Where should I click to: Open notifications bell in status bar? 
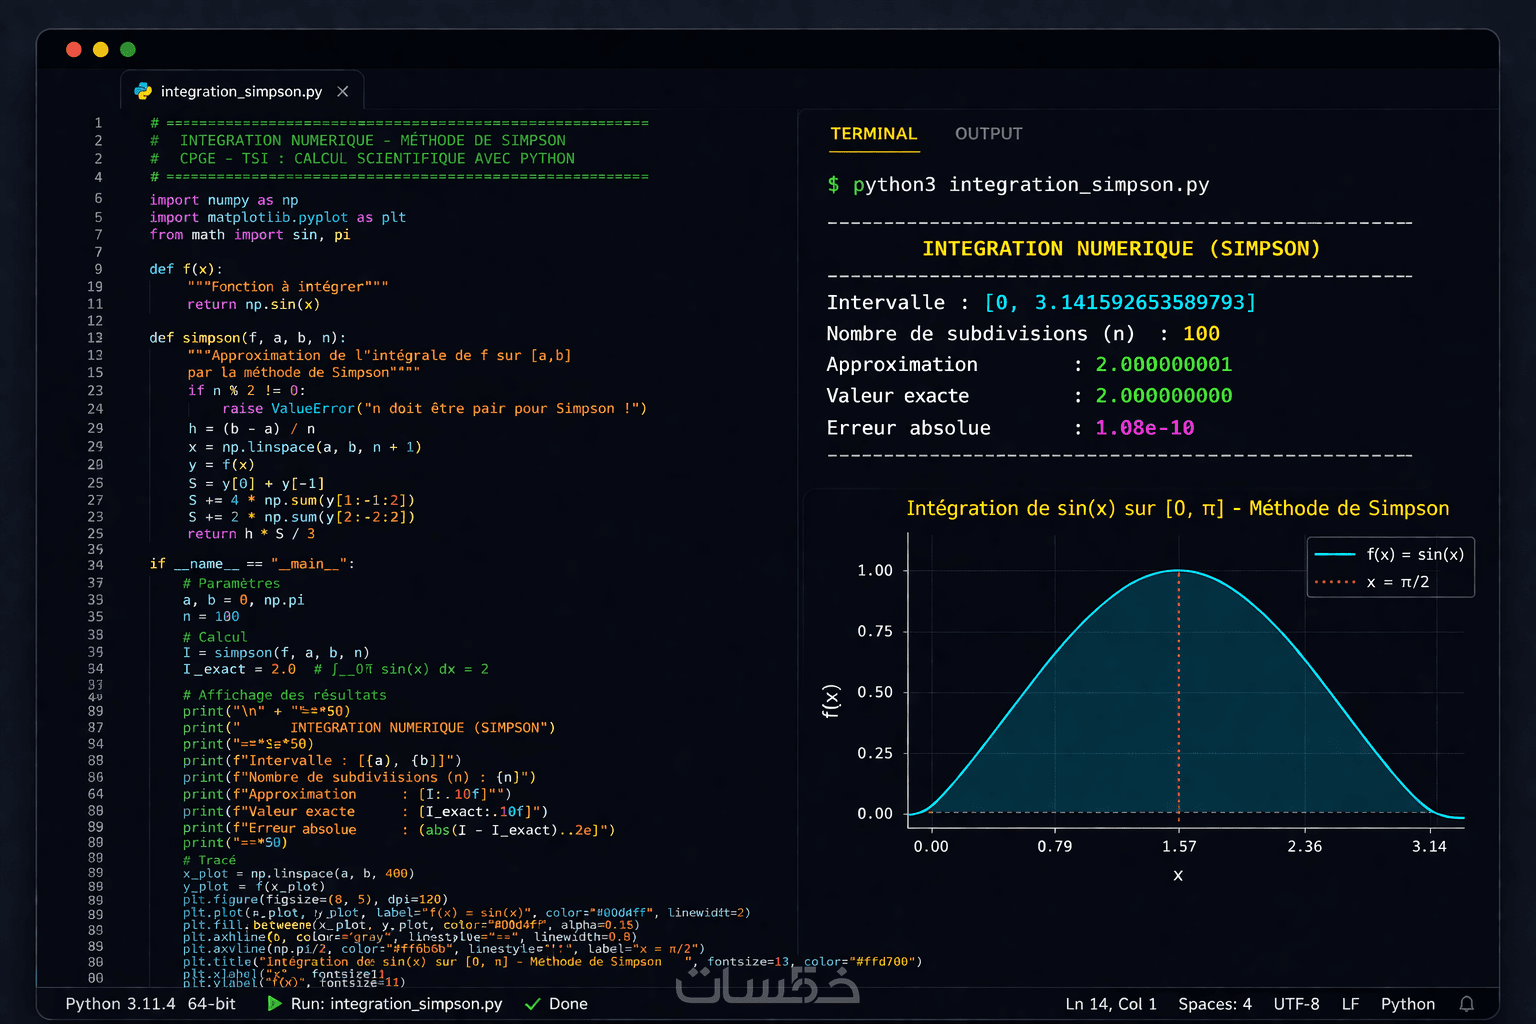(x=1466, y=1004)
